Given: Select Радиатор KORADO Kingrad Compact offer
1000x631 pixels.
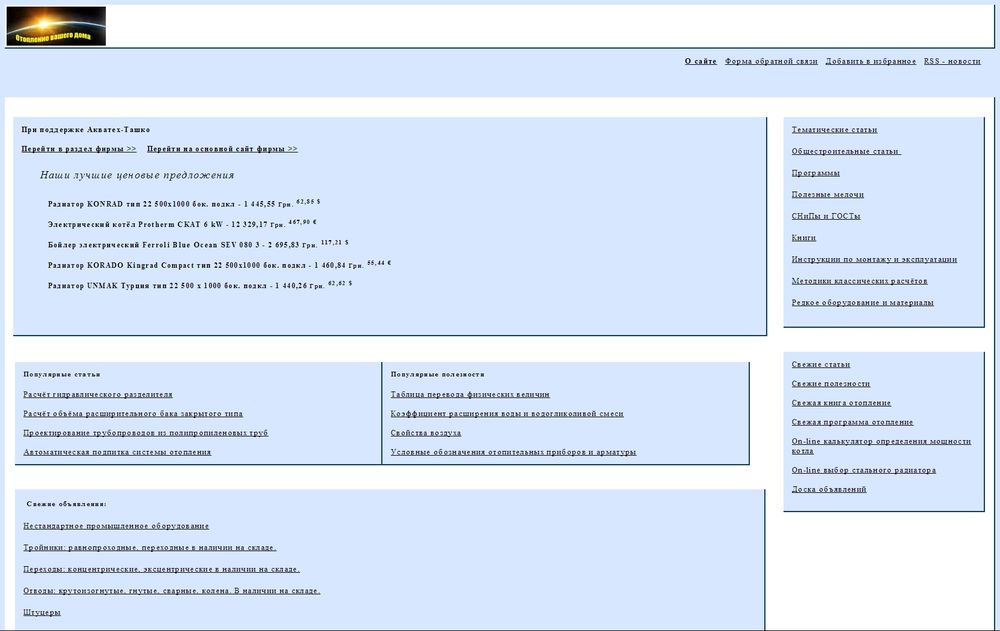Looking at the screenshot, I should pos(219,265).
